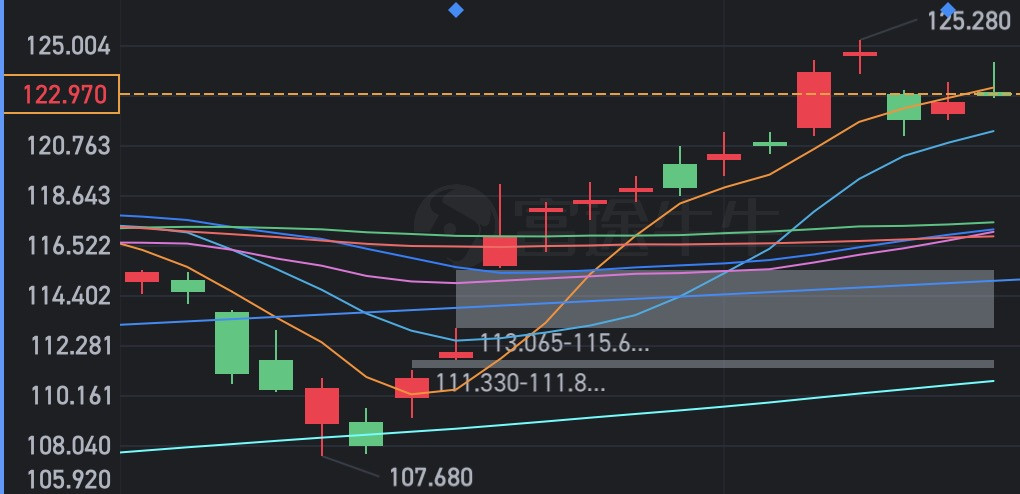Click the y-axis label 108.040
Image resolution: width=1020 pixels, height=494 pixels.
(68, 446)
